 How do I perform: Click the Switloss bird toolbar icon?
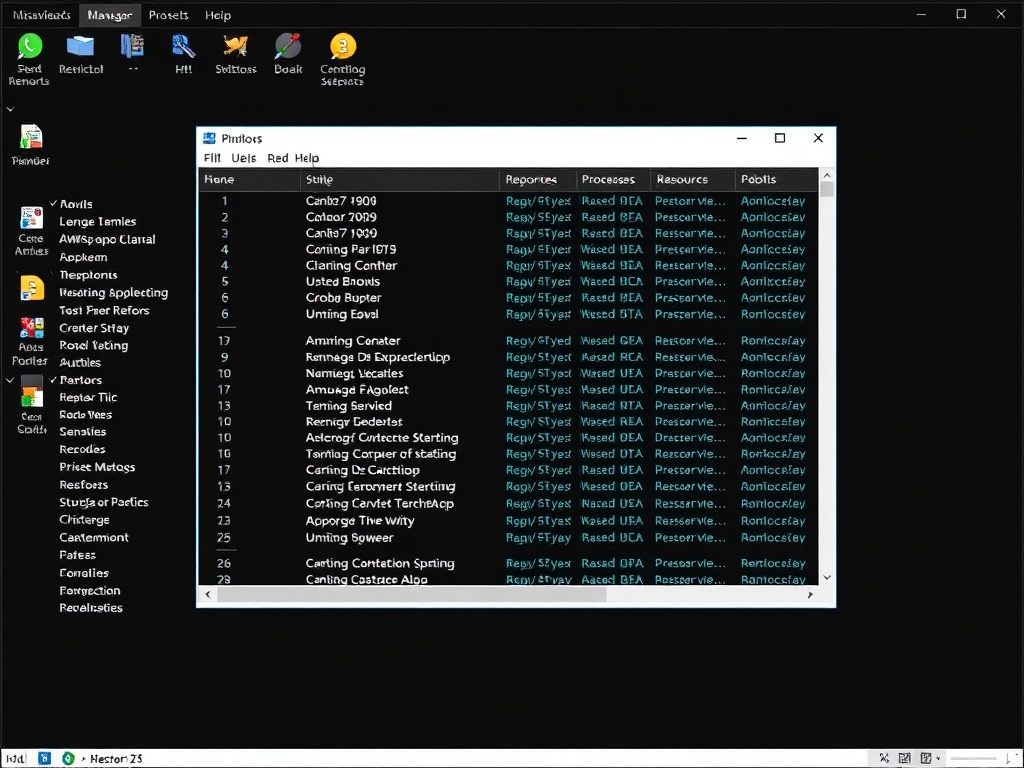(236, 47)
